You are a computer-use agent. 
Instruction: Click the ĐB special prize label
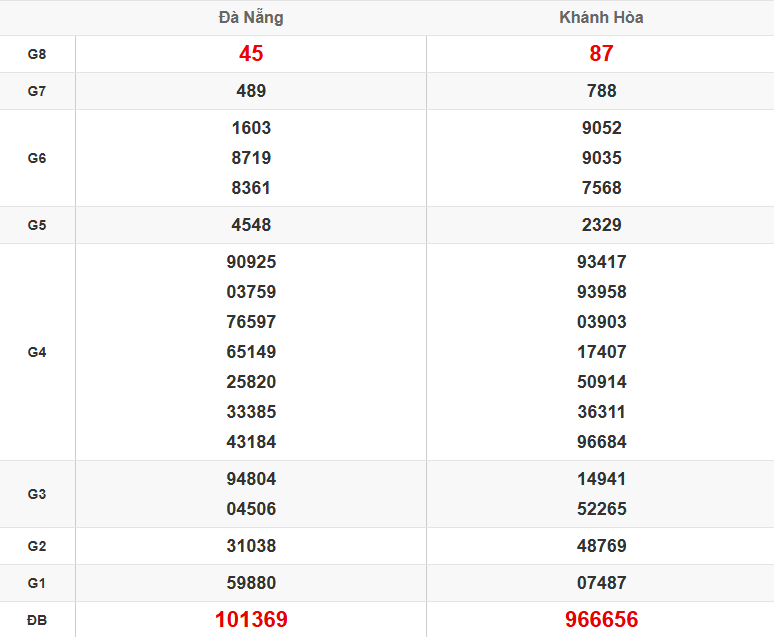coord(37,620)
